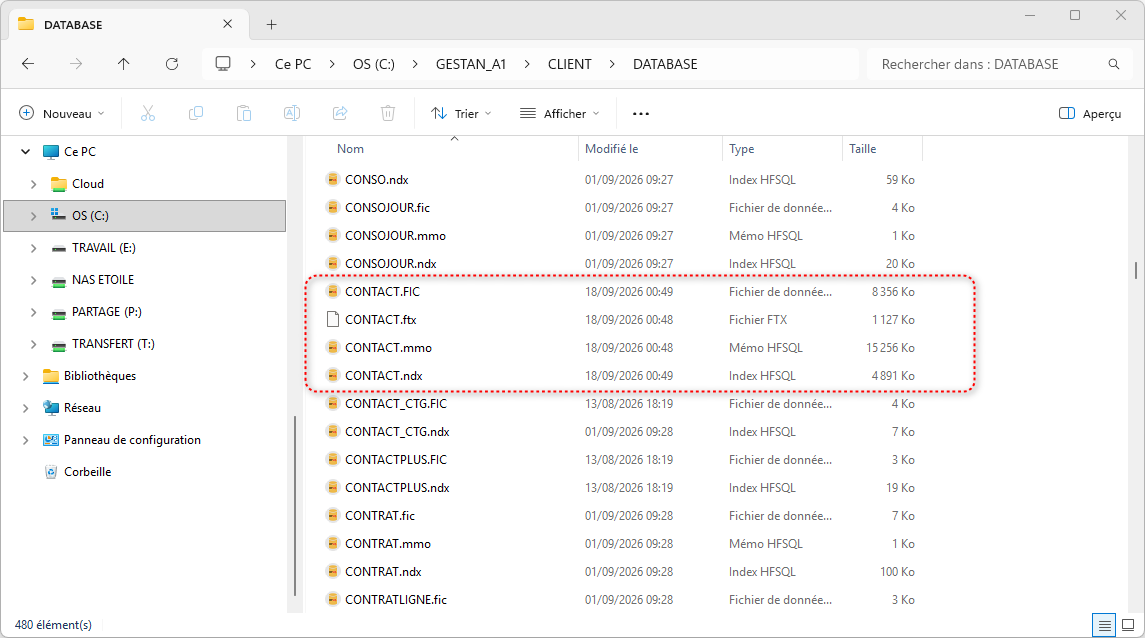Click the Copy icon in toolbar
The height and width of the screenshot is (638, 1145).
196,113
